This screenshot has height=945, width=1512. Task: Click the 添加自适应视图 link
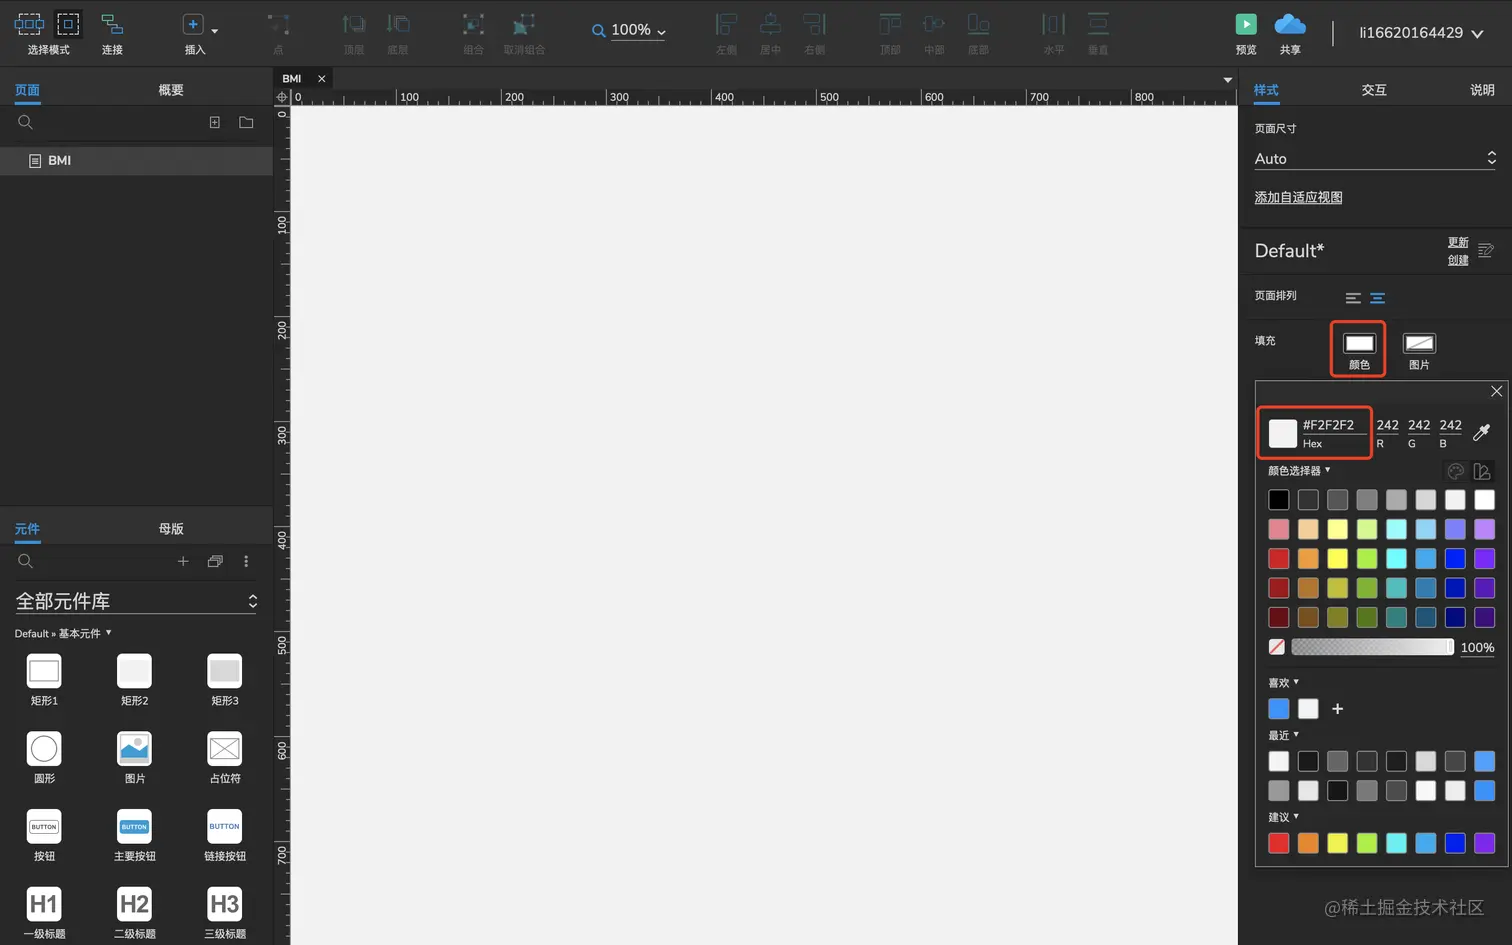pyautogui.click(x=1298, y=197)
